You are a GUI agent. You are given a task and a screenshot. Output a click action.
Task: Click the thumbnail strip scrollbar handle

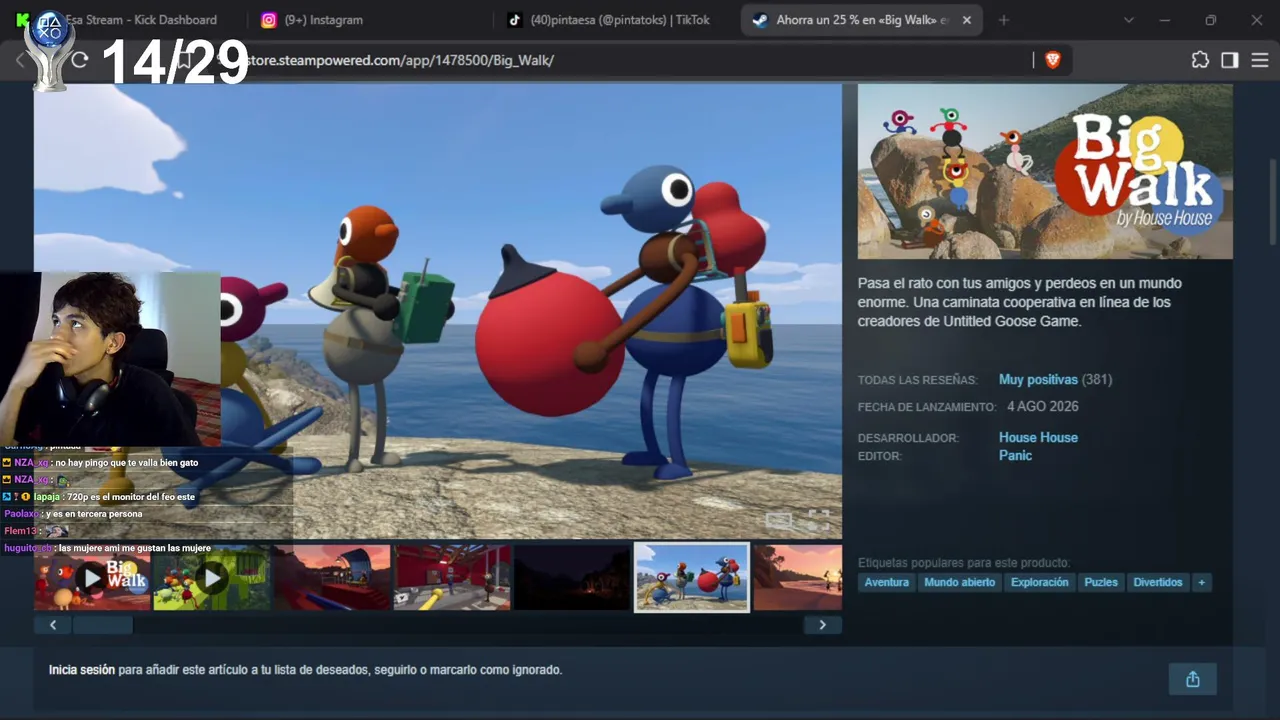click(x=102, y=625)
